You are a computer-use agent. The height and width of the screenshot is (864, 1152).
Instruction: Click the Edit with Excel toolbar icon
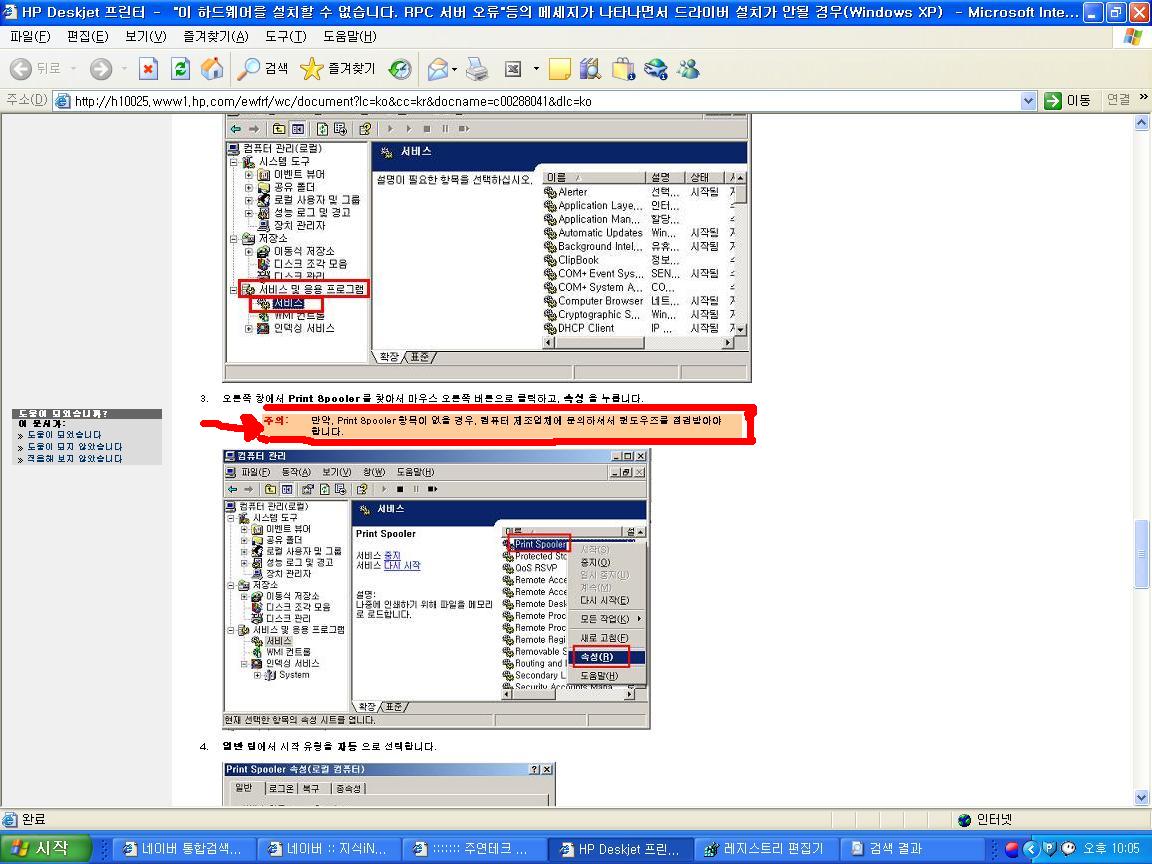tap(513, 69)
